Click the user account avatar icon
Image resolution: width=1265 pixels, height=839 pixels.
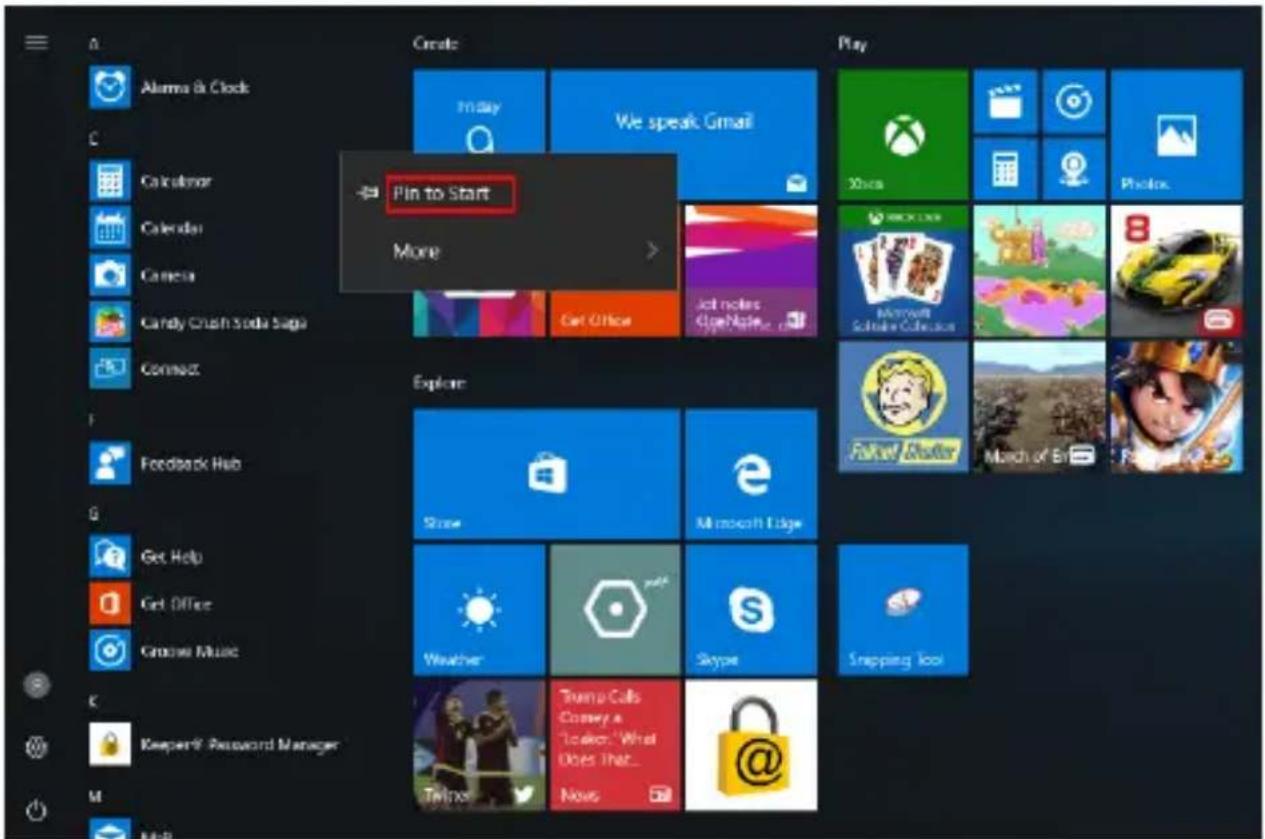(x=36, y=687)
